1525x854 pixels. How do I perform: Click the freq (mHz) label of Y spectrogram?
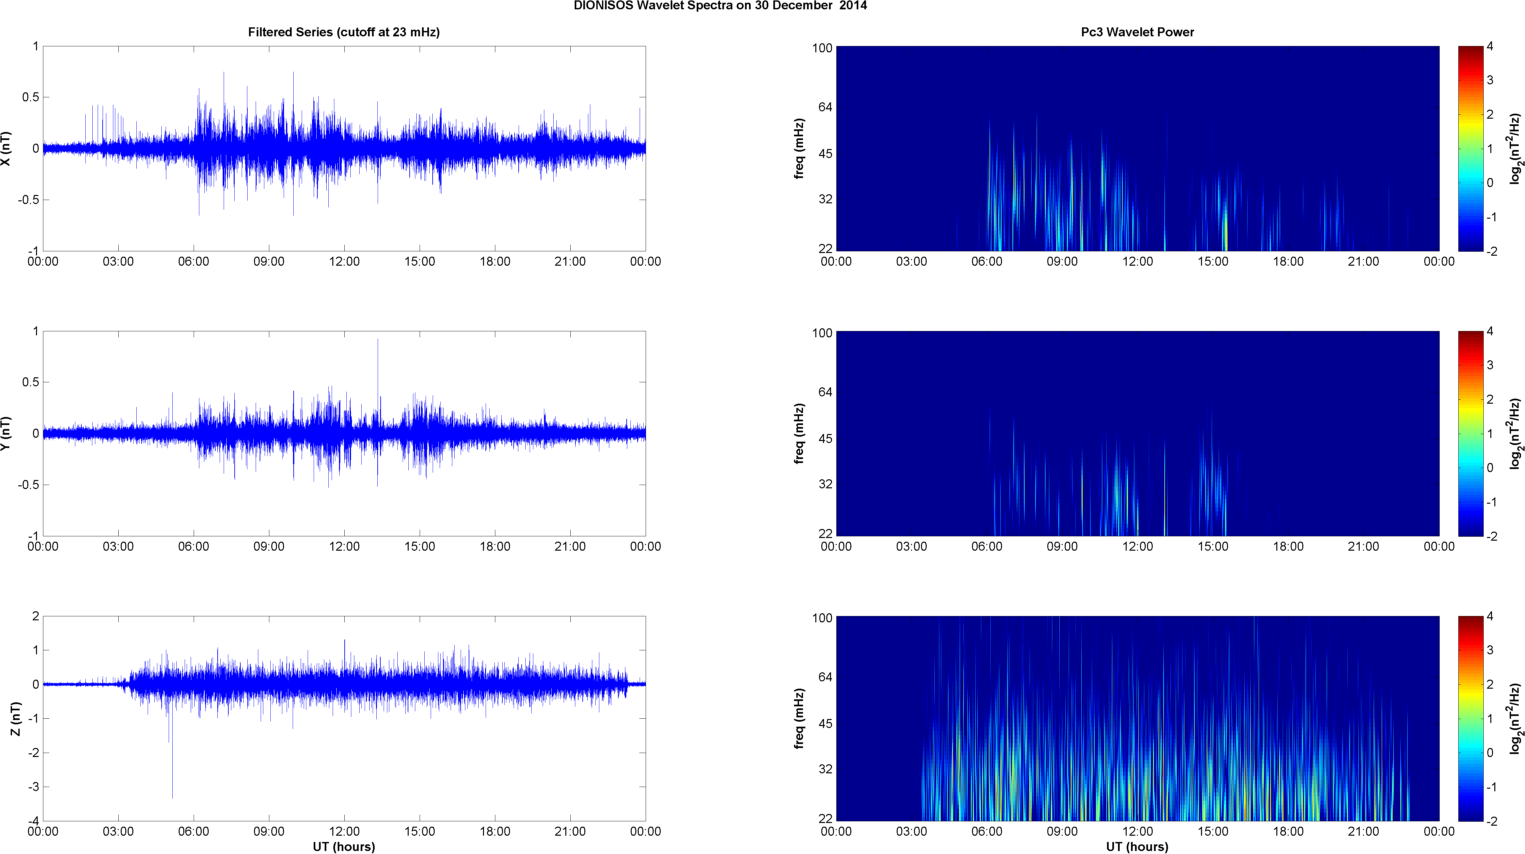point(800,433)
